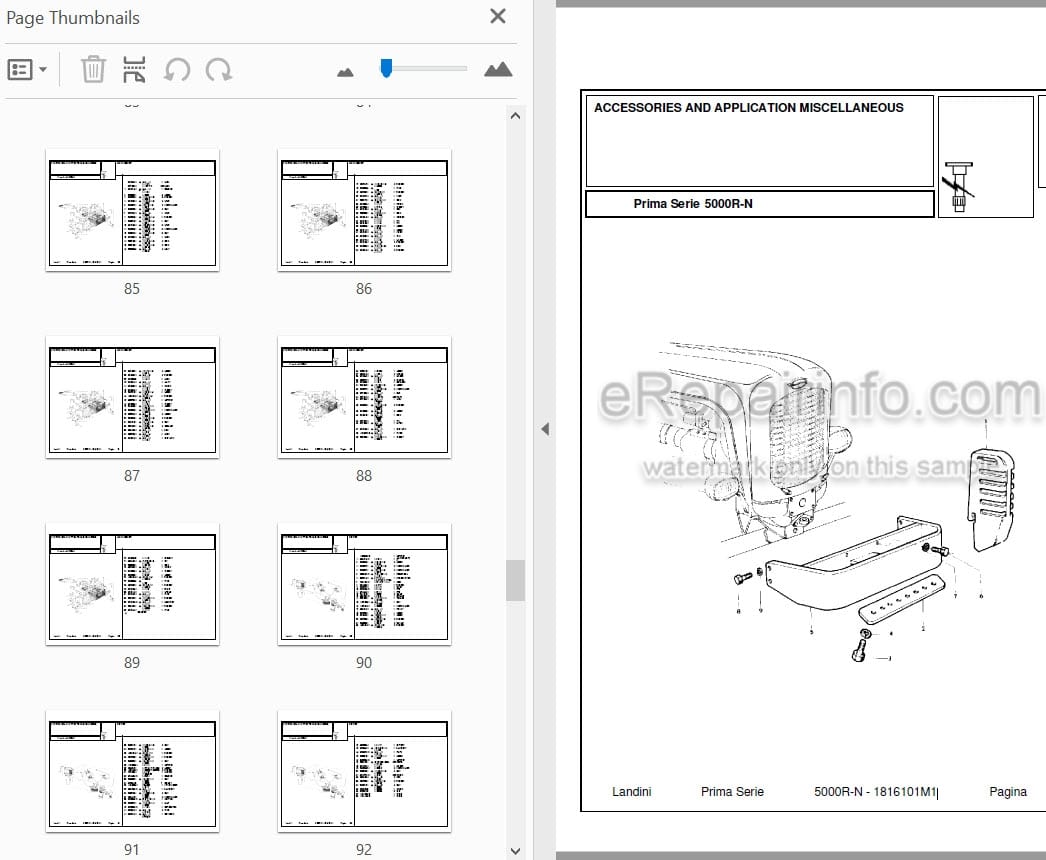This screenshot has width=1046, height=860.
Task: Click the thumbnail scrollbar down arrow
Action: pyautogui.click(x=515, y=851)
